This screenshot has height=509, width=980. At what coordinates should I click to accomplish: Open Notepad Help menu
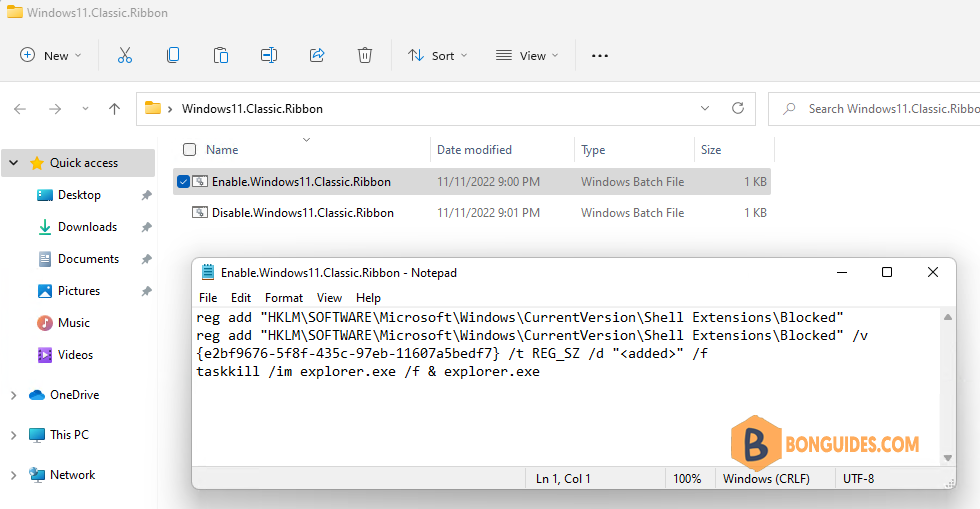(x=368, y=298)
